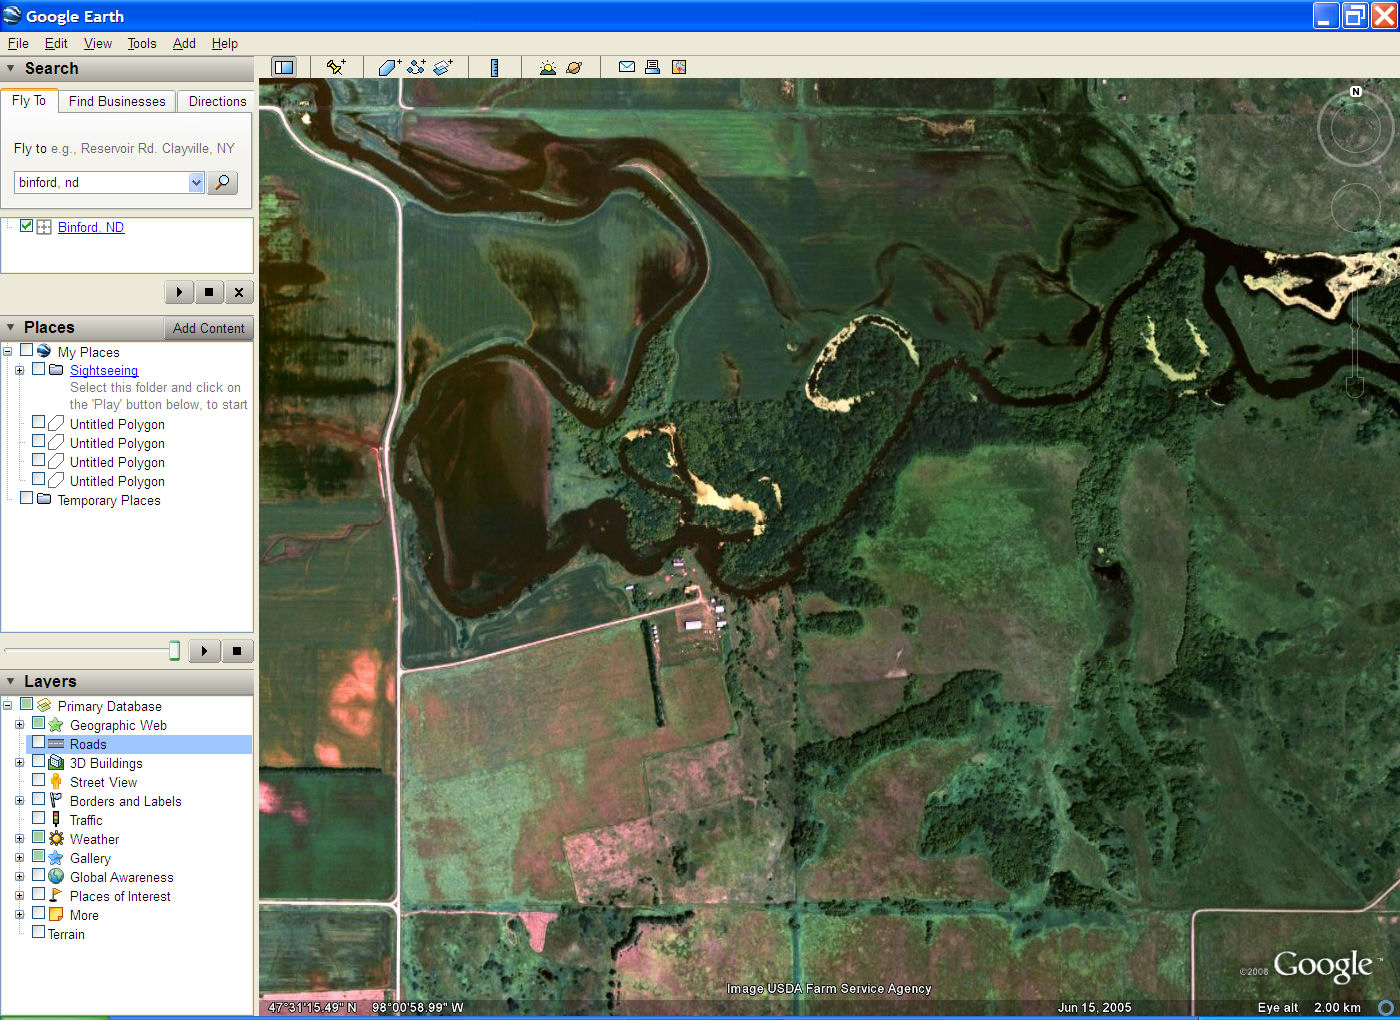Check the first Untitled Polygon checkbox
The width and height of the screenshot is (1400, 1020).
pyautogui.click(x=38, y=422)
